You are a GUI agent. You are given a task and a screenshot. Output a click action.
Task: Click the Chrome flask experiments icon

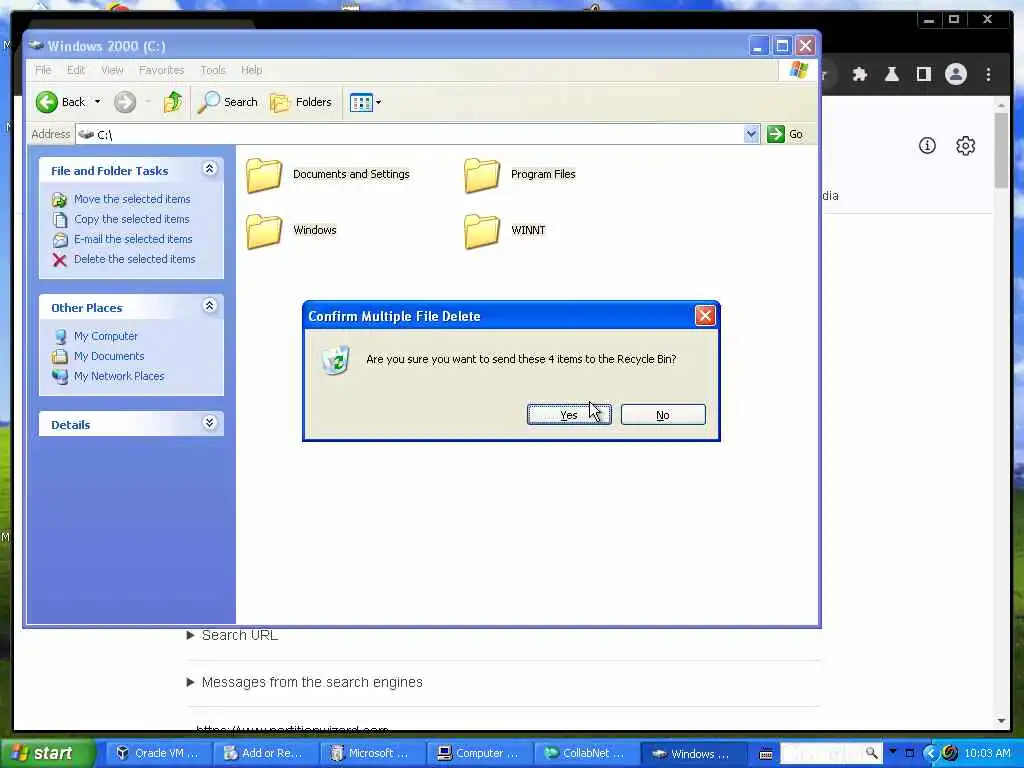point(891,74)
